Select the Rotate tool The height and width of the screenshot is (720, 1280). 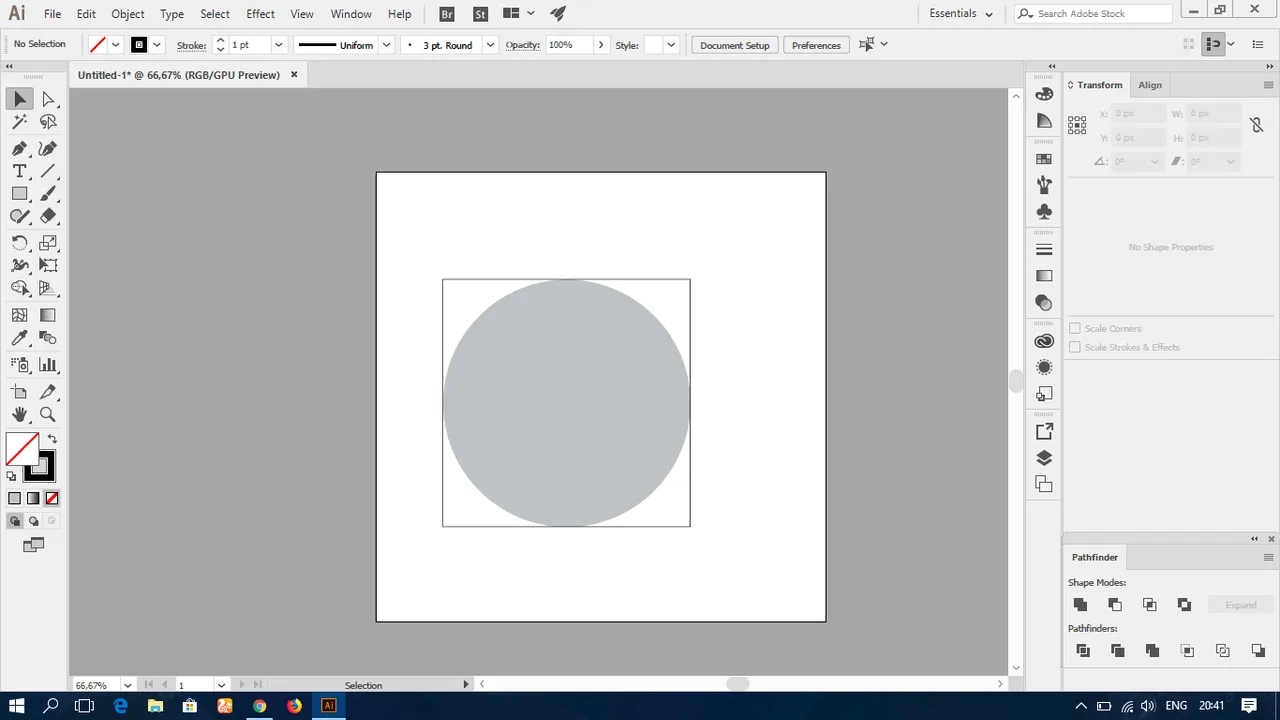tap(20, 243)
